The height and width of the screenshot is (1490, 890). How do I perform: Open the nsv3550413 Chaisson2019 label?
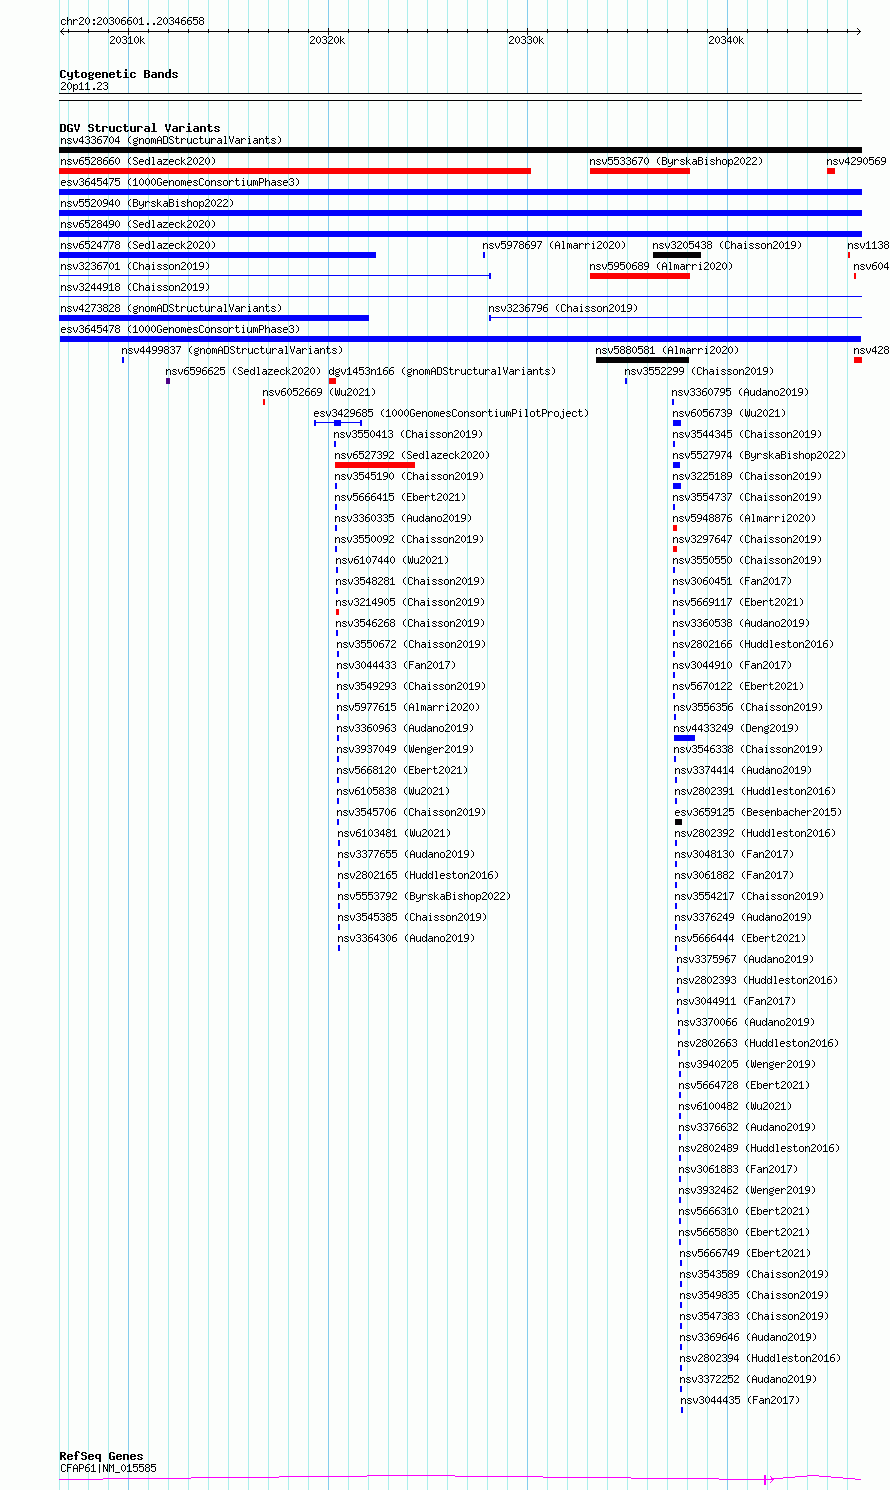[x=408, y=434]
